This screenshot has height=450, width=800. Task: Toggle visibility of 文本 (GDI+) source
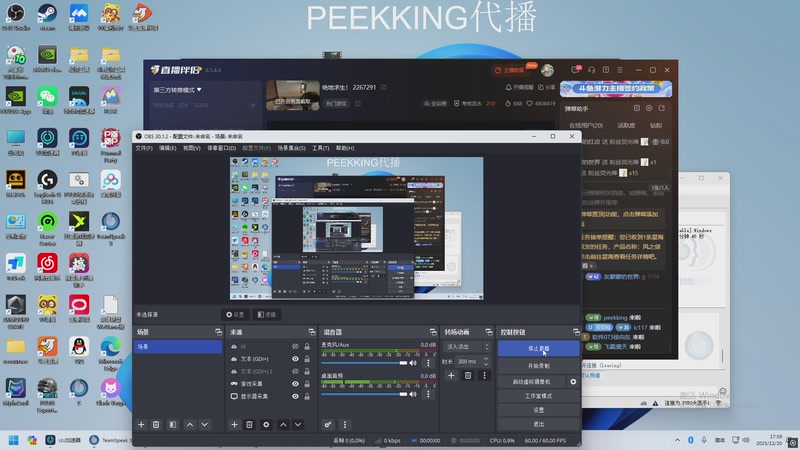click(295, 359)
